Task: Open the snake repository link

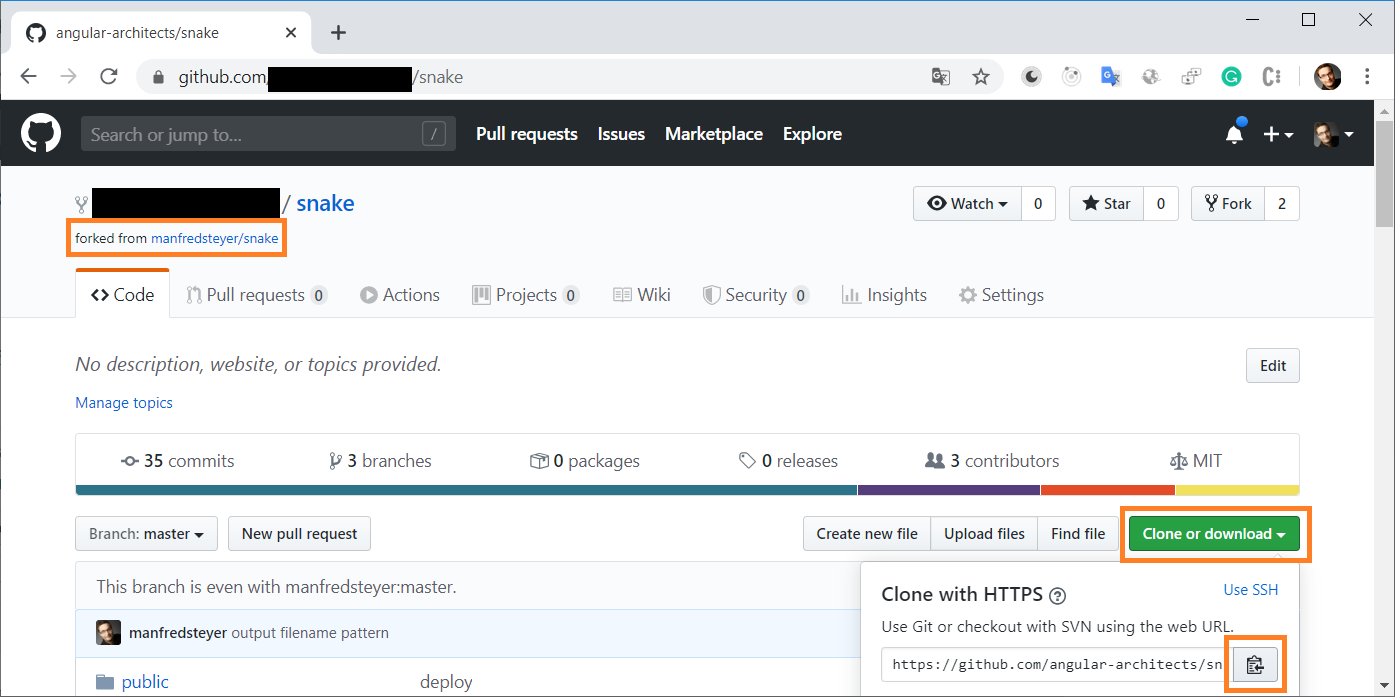Action: point(325,203)
